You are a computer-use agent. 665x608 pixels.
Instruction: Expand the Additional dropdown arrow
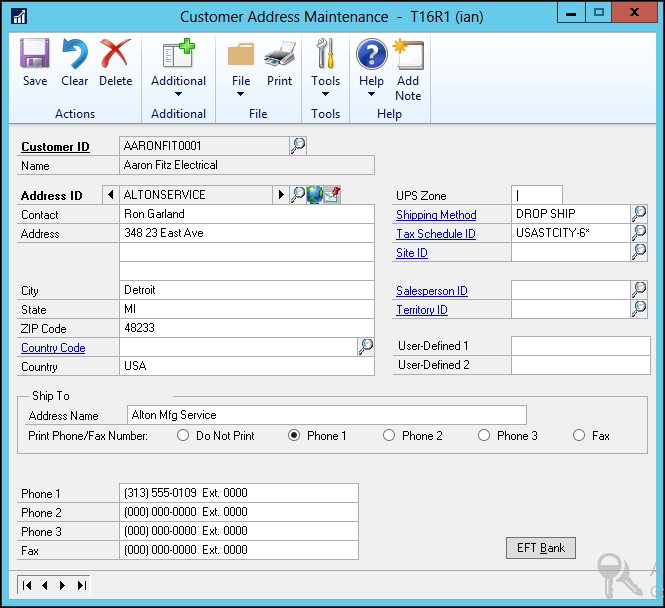[x=178, y=94]
